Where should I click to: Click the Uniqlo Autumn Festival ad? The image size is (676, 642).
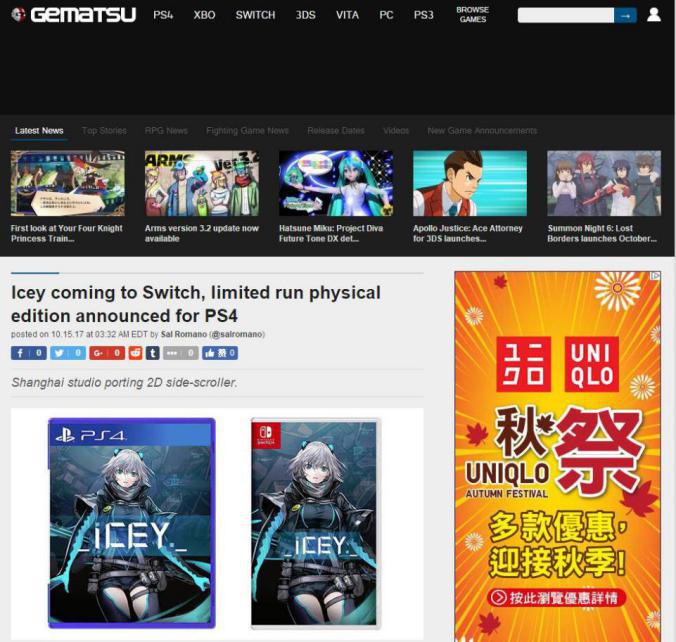(557, 456)
